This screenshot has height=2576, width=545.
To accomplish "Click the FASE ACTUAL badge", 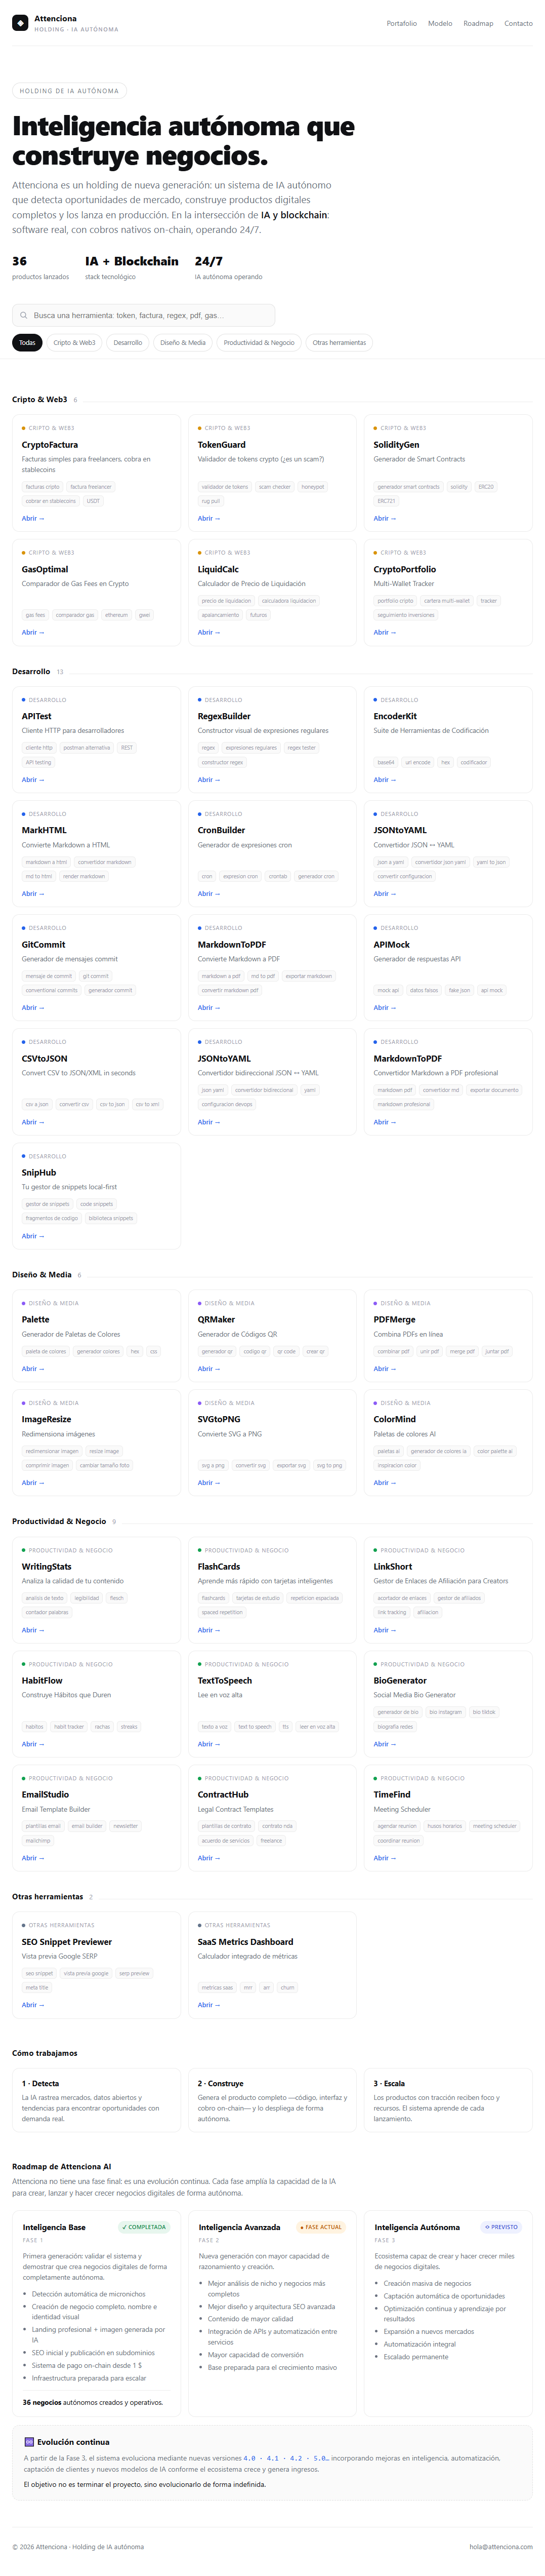I will [x=320, y=2227].
